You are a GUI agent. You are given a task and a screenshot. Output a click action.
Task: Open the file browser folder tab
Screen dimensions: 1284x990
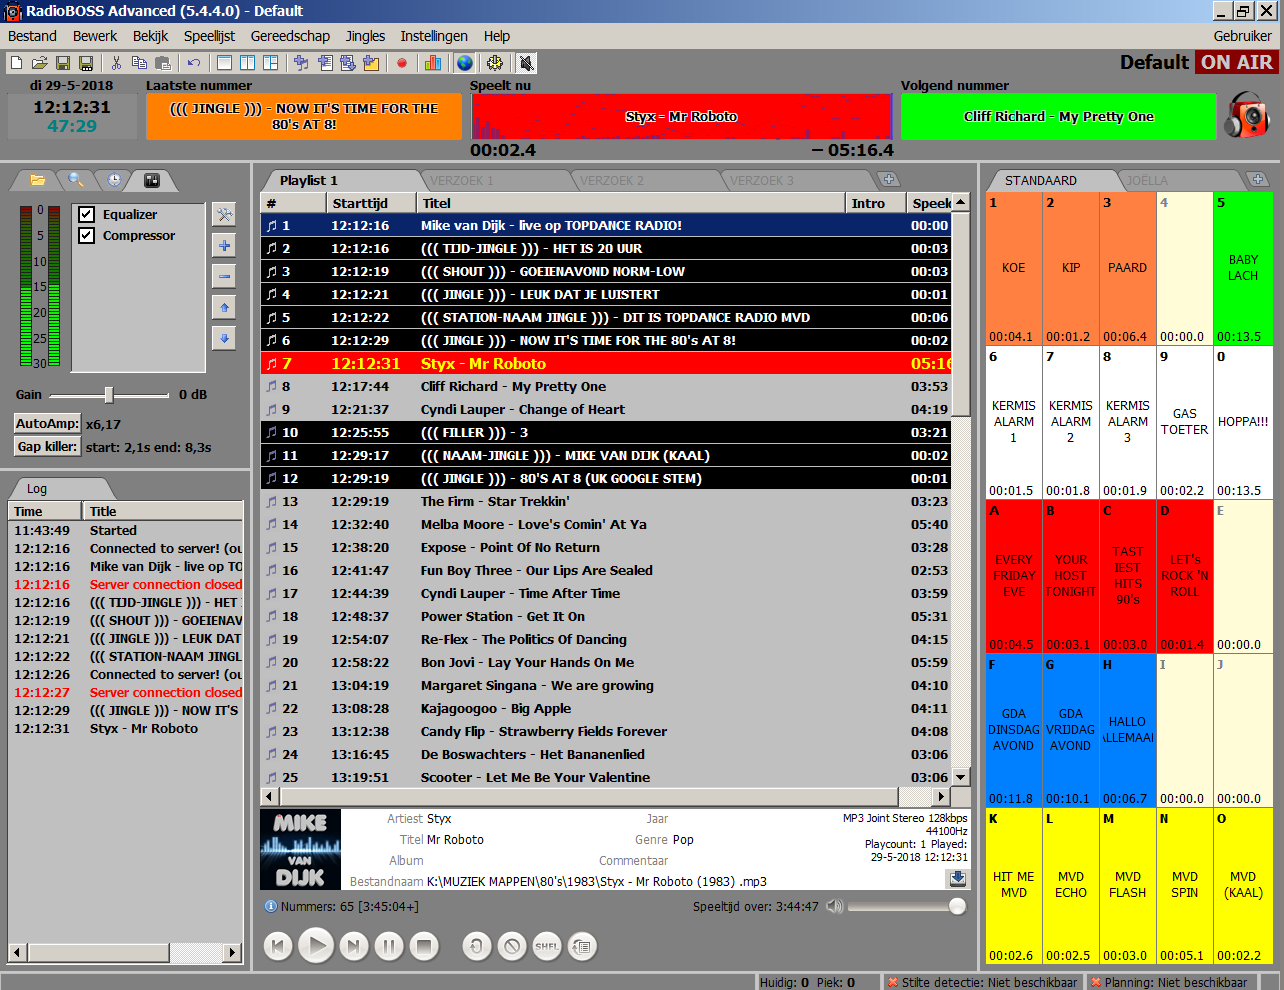tap(38, 180)
